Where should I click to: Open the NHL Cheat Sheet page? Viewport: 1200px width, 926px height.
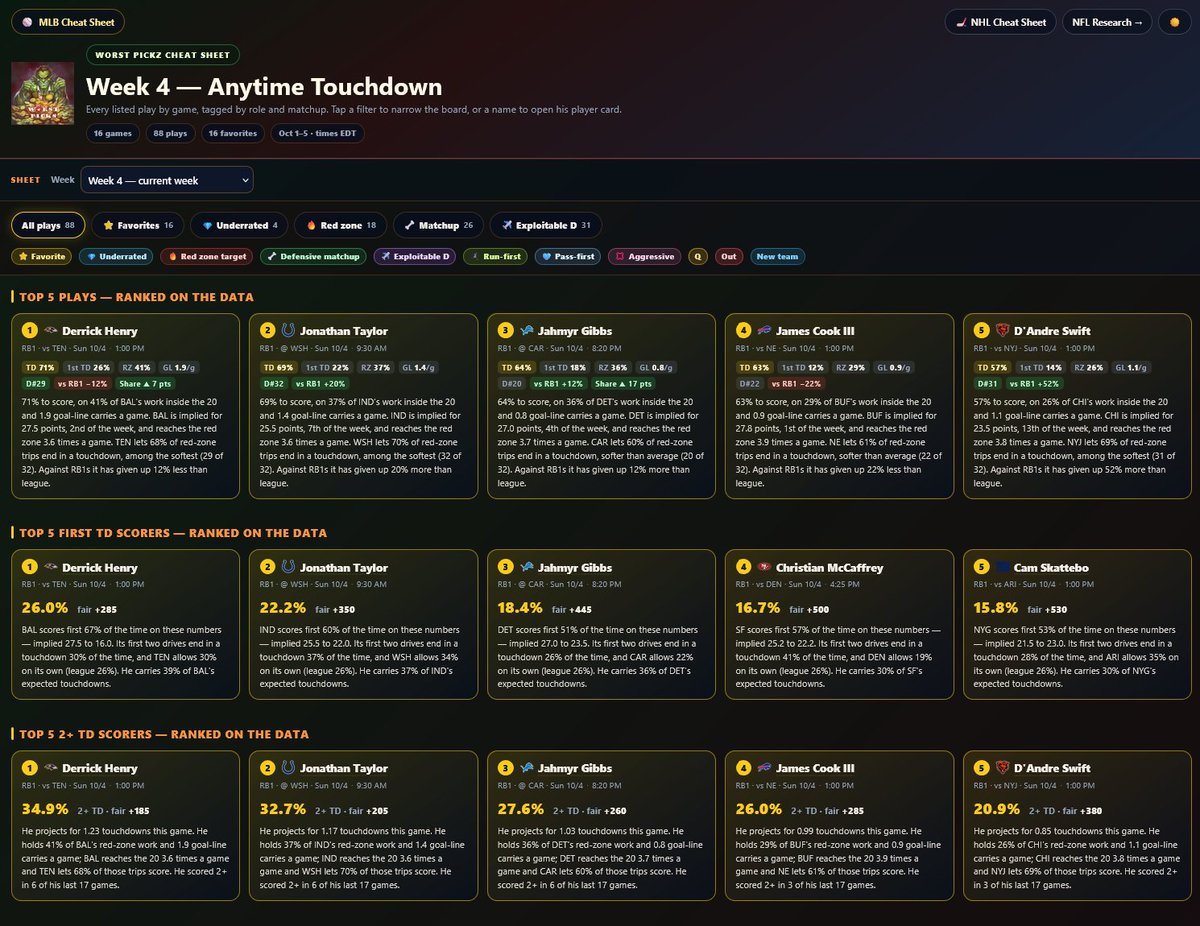[1000, 22]
